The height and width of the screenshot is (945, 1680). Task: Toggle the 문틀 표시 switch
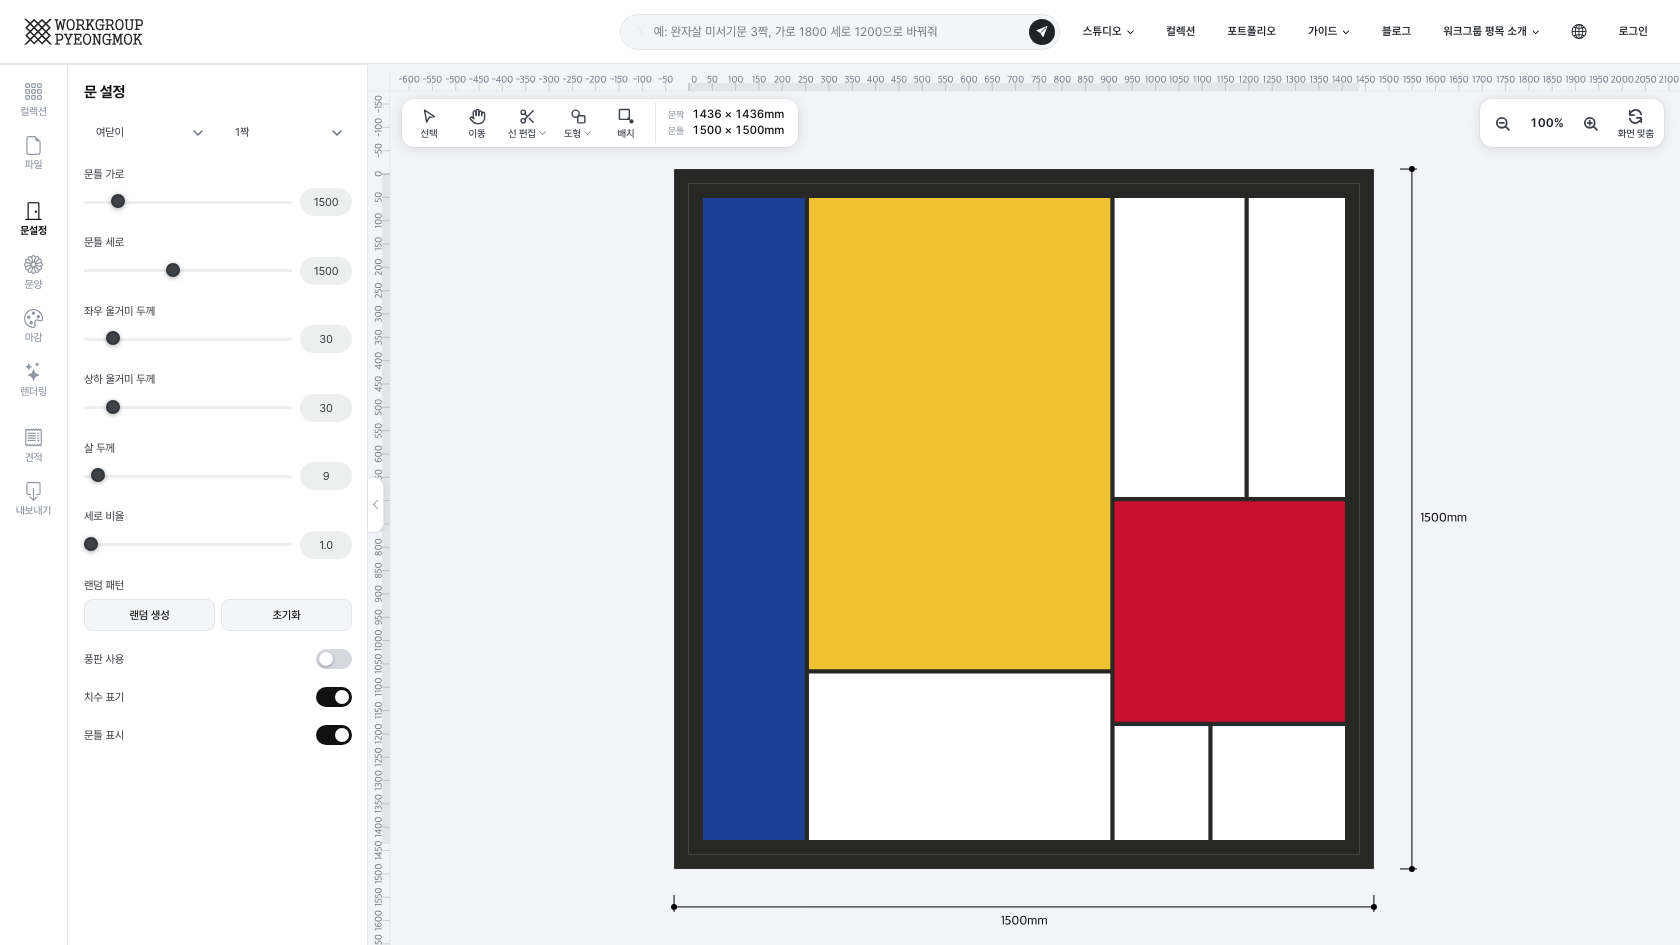click(x=334, y=735)
